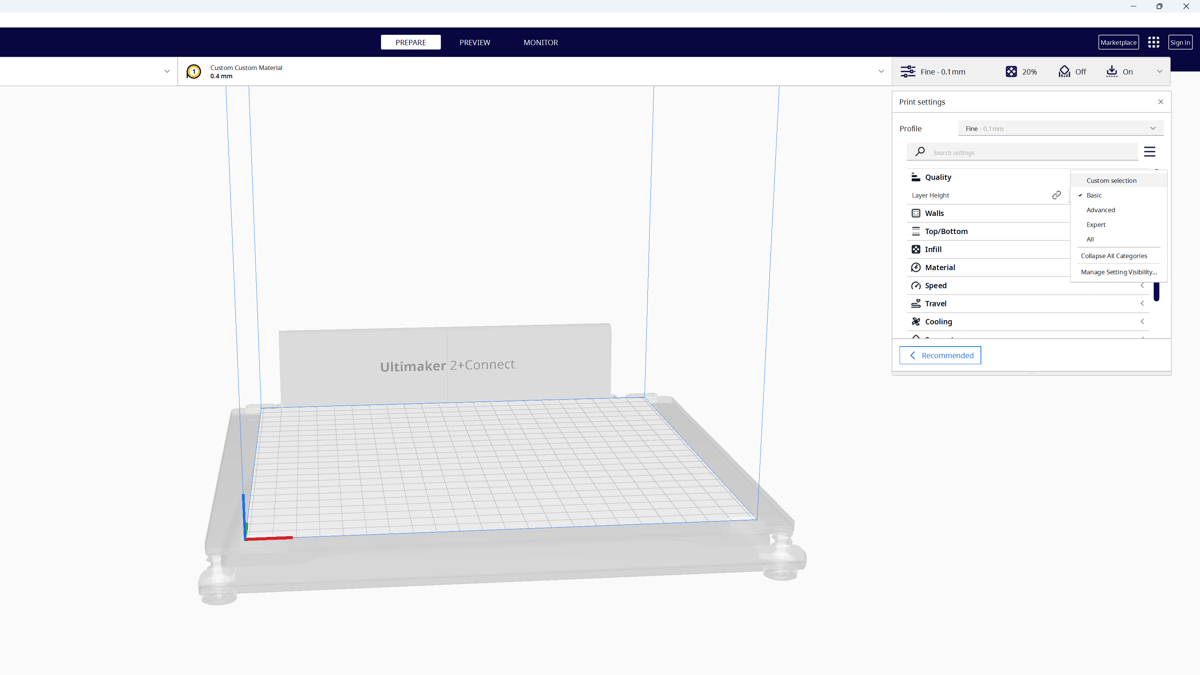1200x675 pixels.
Task: Click the Top/Bottom category icon
Action: [915, 231]
